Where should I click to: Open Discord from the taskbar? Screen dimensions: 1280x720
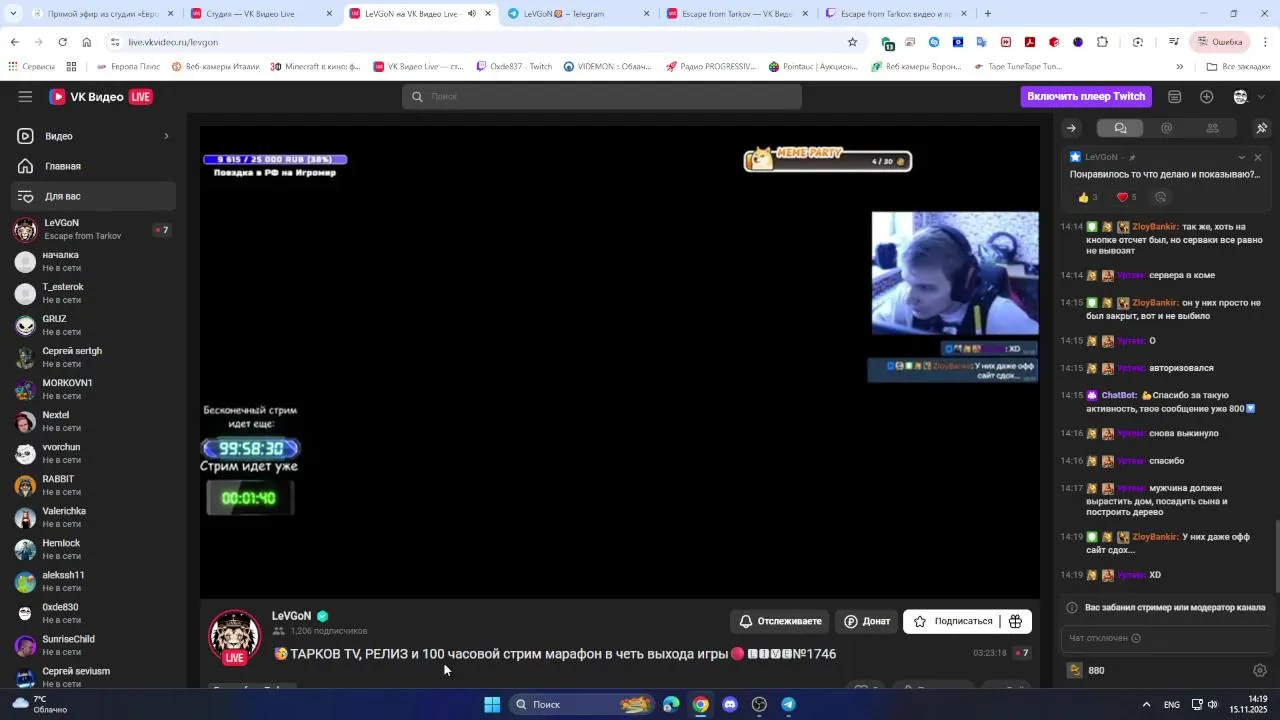point(730,704)
